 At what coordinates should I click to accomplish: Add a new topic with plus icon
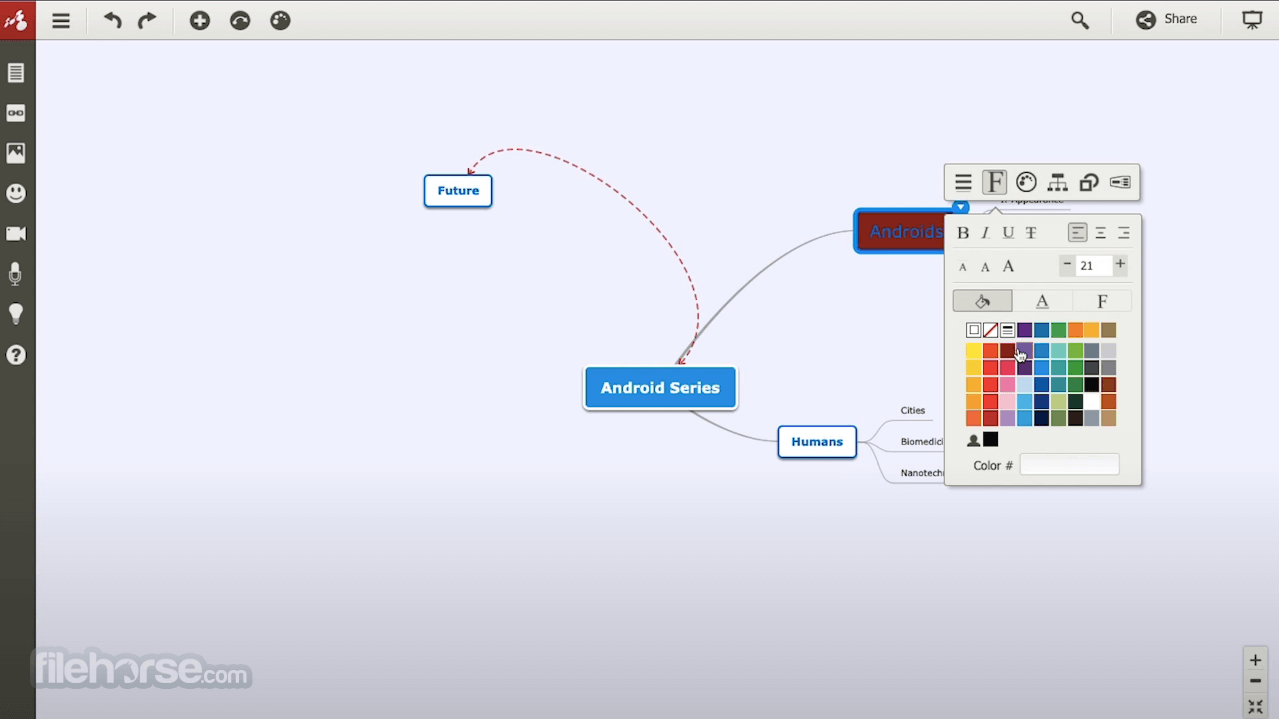pyautogui.click(x=200, y=20)
